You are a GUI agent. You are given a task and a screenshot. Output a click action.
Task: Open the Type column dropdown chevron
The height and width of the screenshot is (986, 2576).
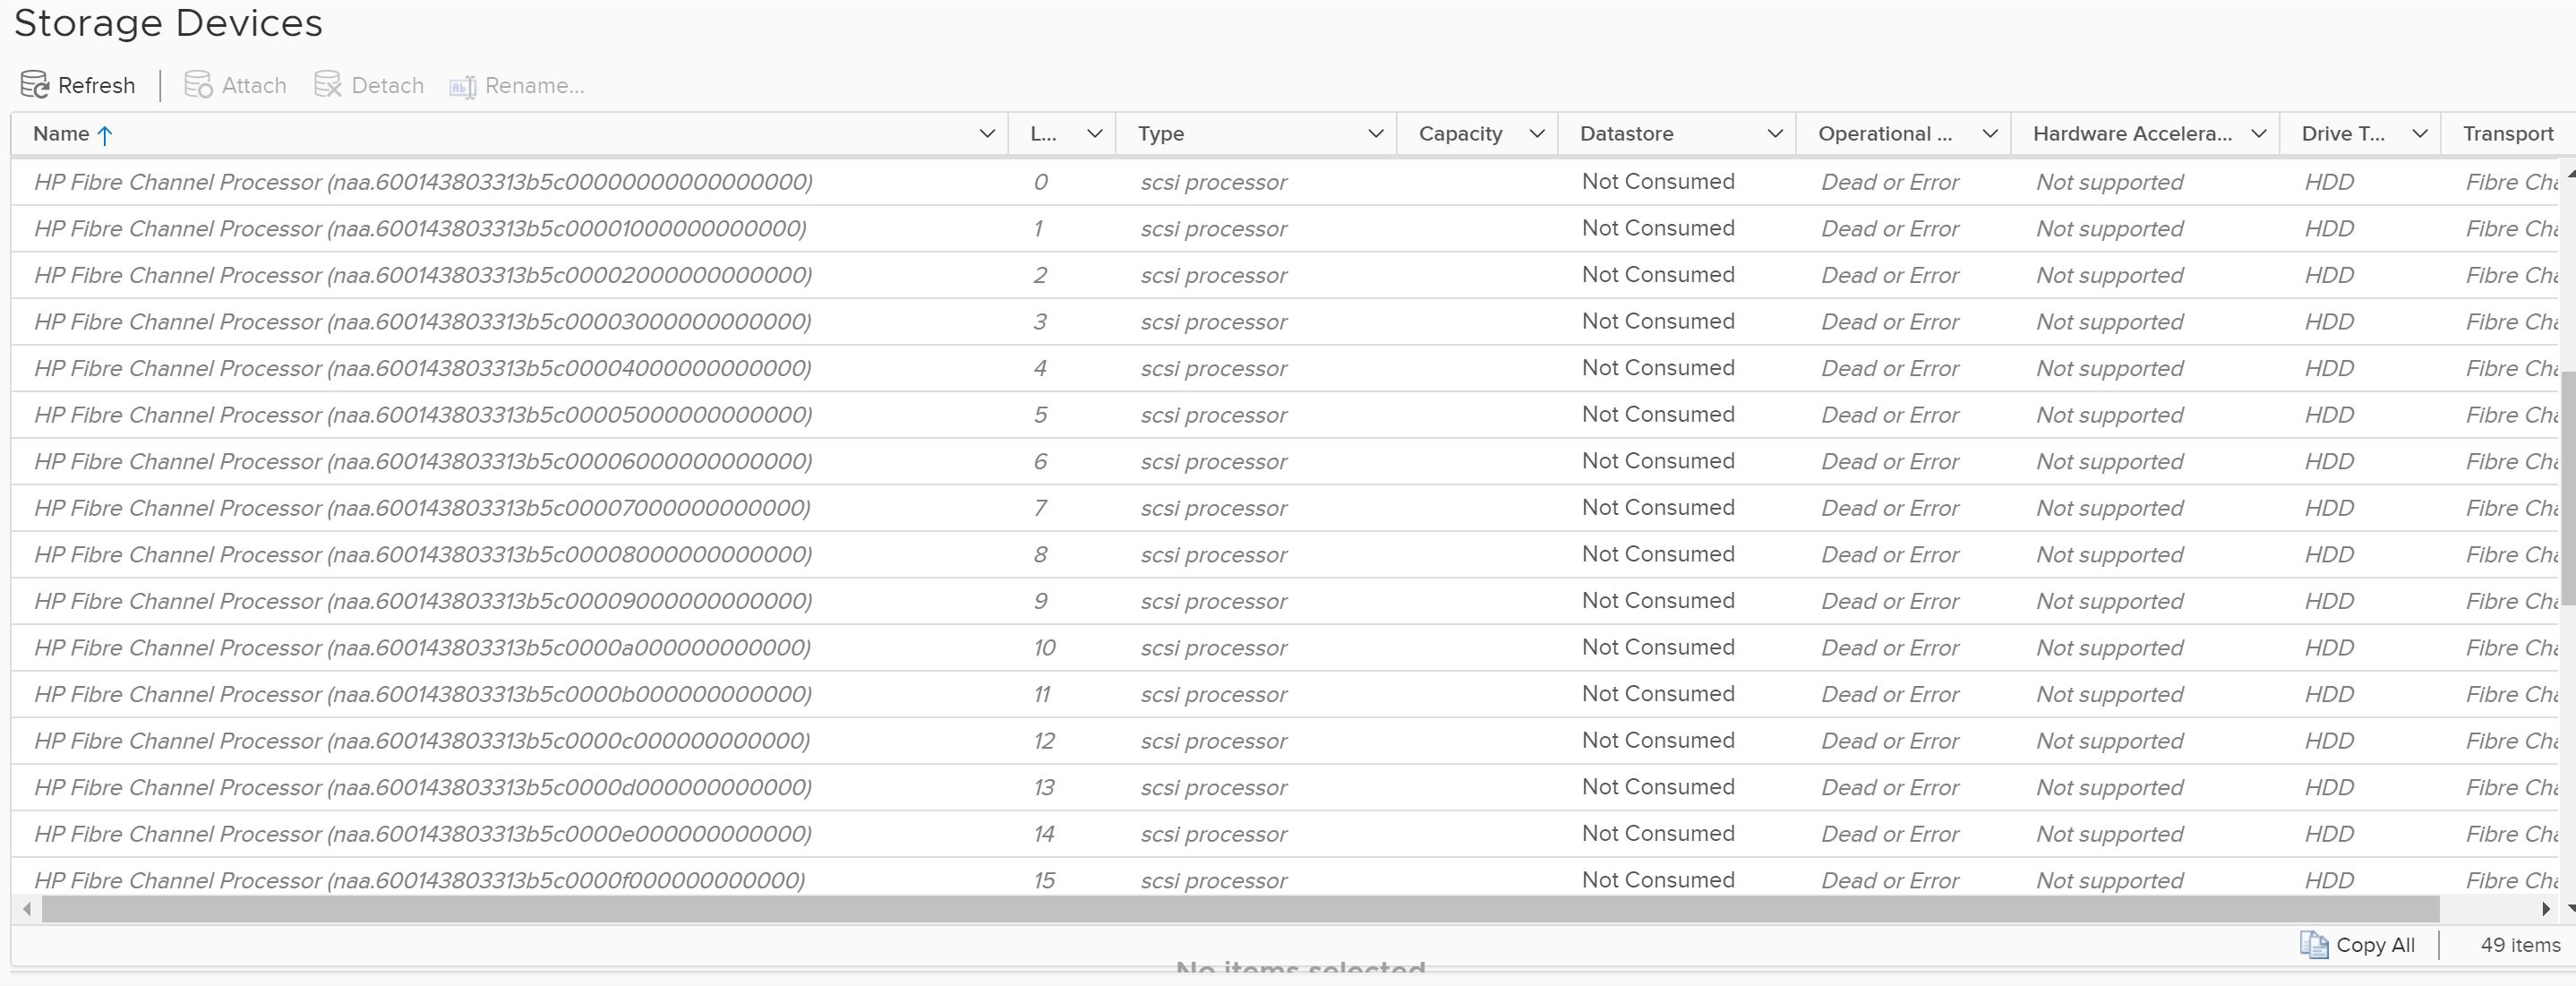click(1375, 134)
